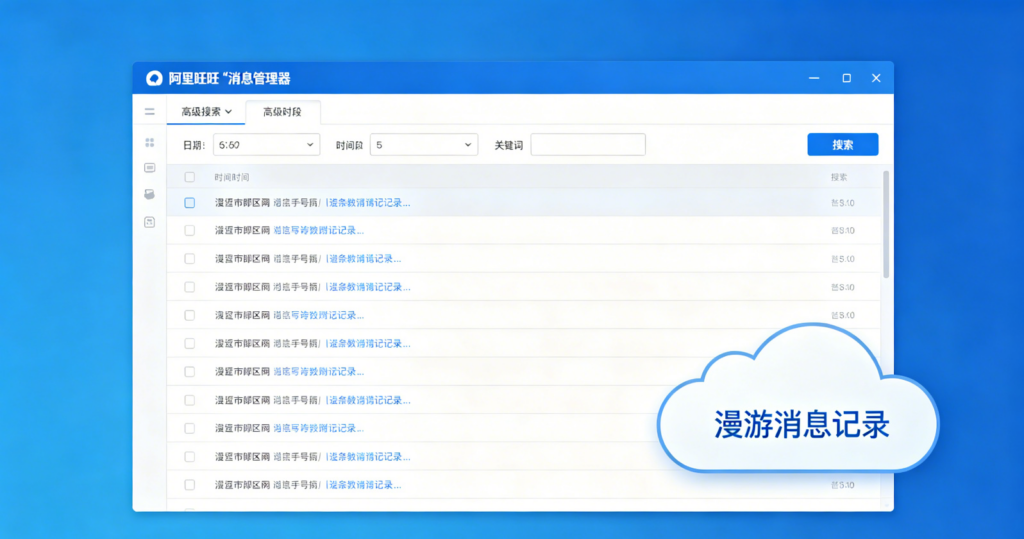Check the seventh message row checkbox
Viewport: 1024px width, 539px height.
(189, 372)
